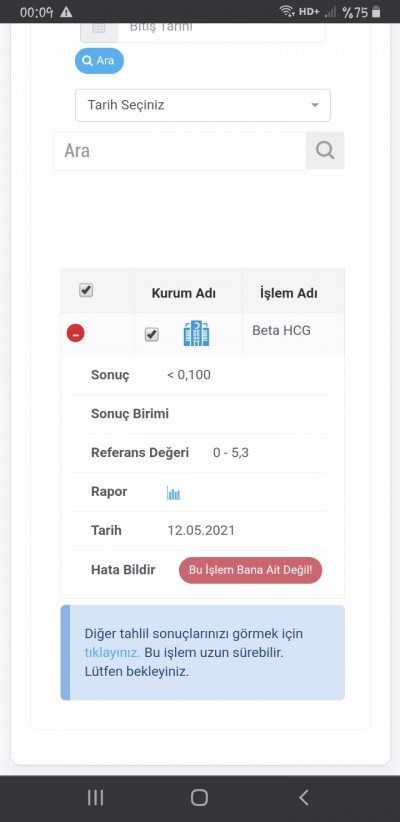Click the İşlem Adı column header
Image resolution: width=400 pixels, height=822 pixels.
(288, 293)
